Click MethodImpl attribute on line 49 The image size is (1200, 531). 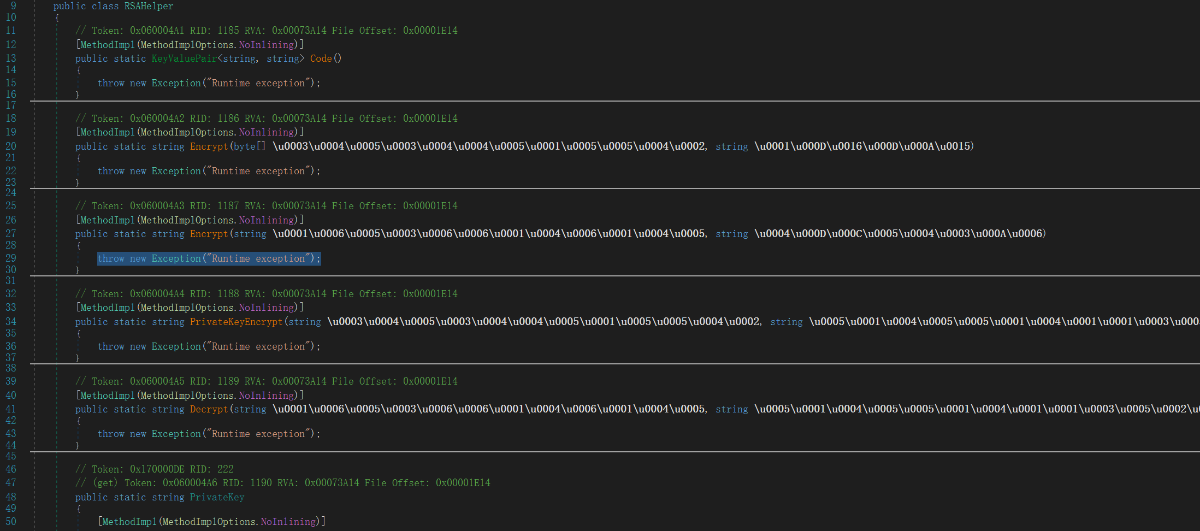click(x=130, y=521)
